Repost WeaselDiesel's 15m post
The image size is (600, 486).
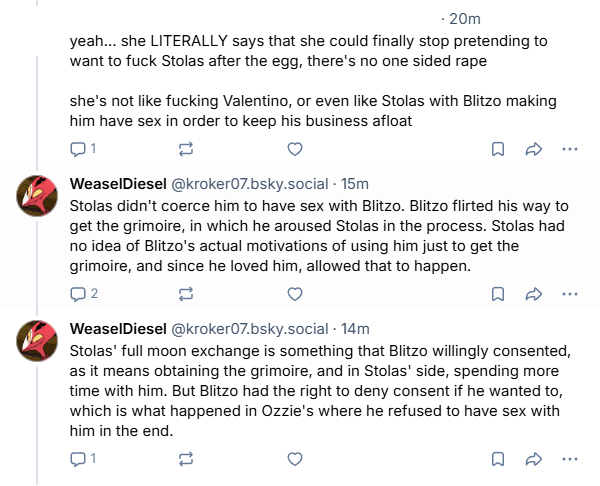pyautogui.click(x=185, y=294)
